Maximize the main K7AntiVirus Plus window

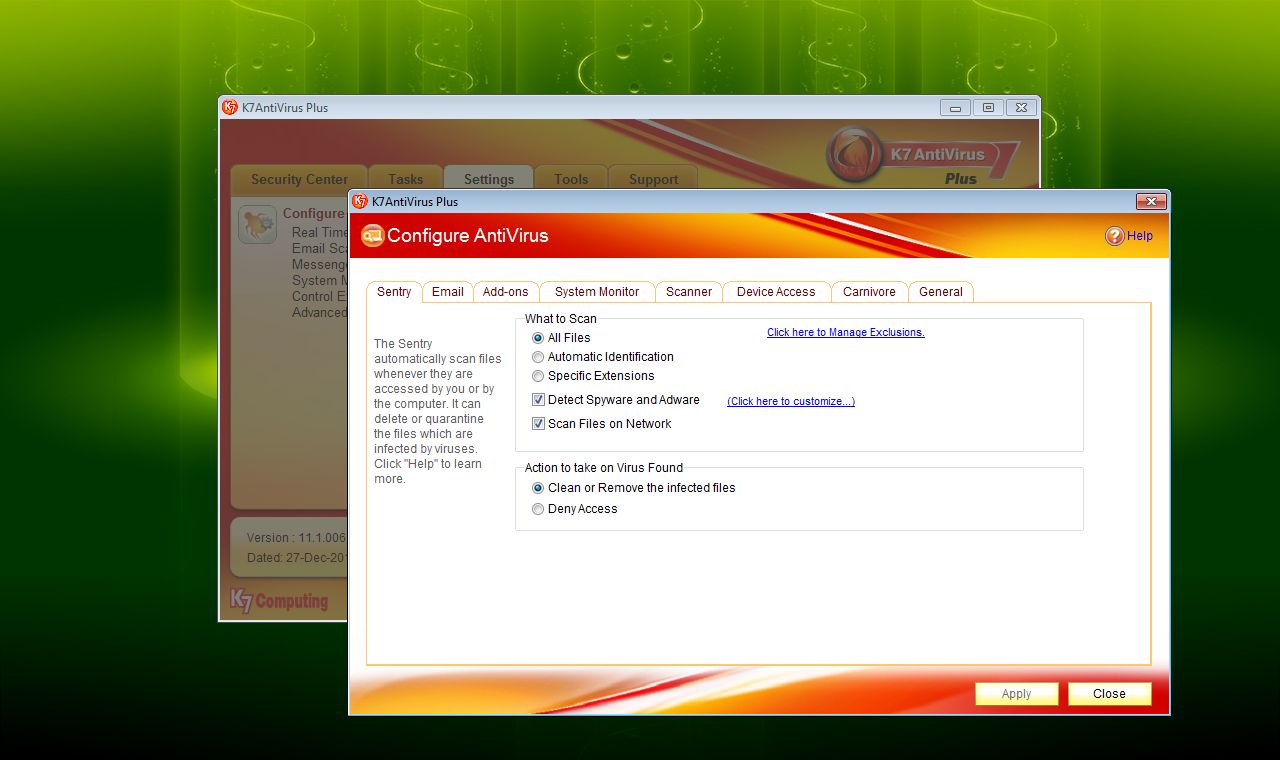[988, 108]
